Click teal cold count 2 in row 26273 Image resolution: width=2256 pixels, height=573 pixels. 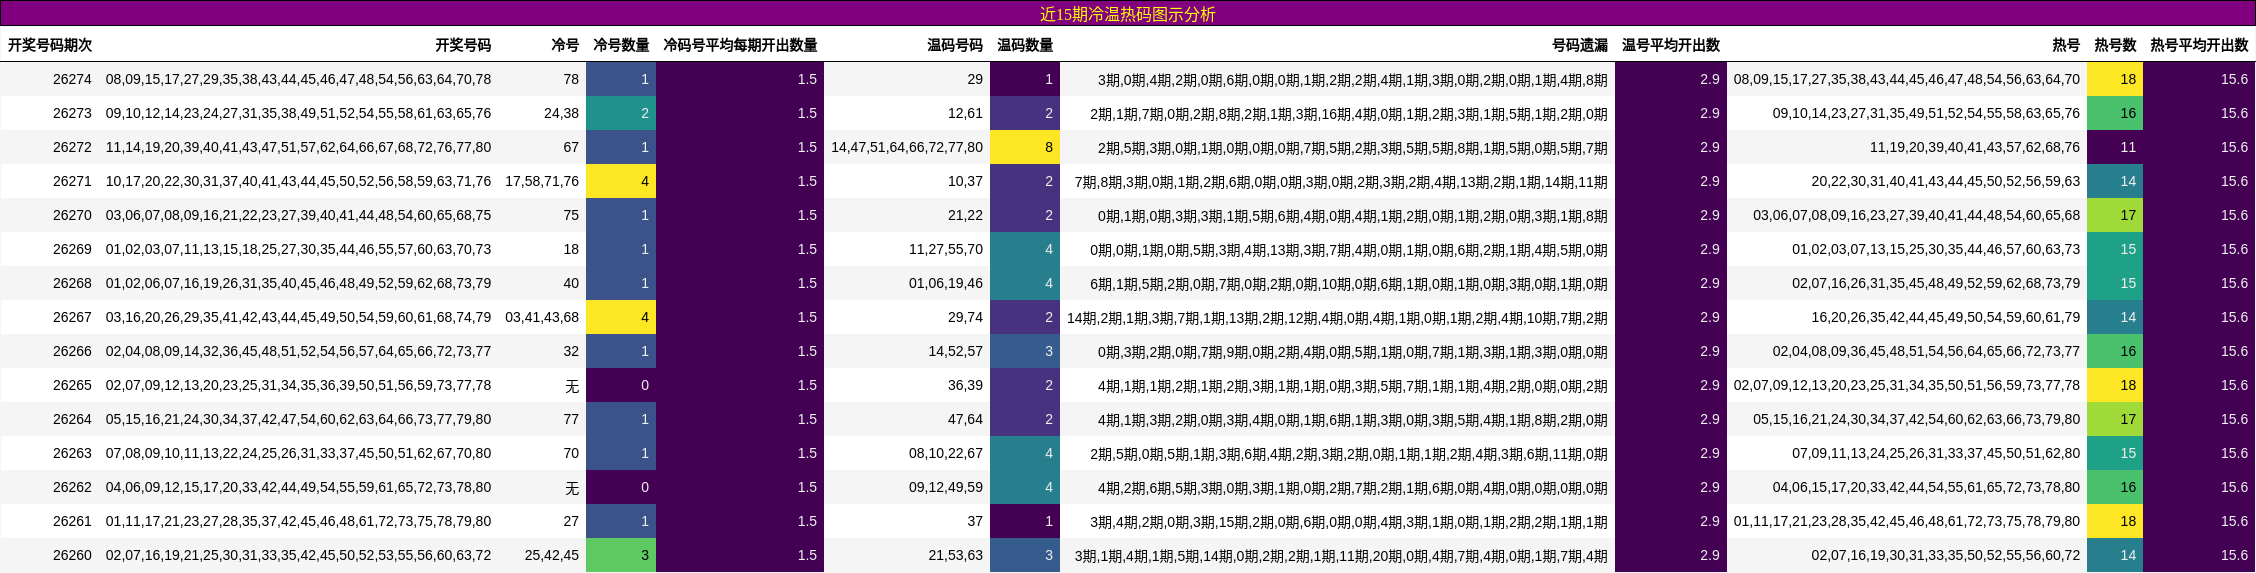[x=621, y=113]
